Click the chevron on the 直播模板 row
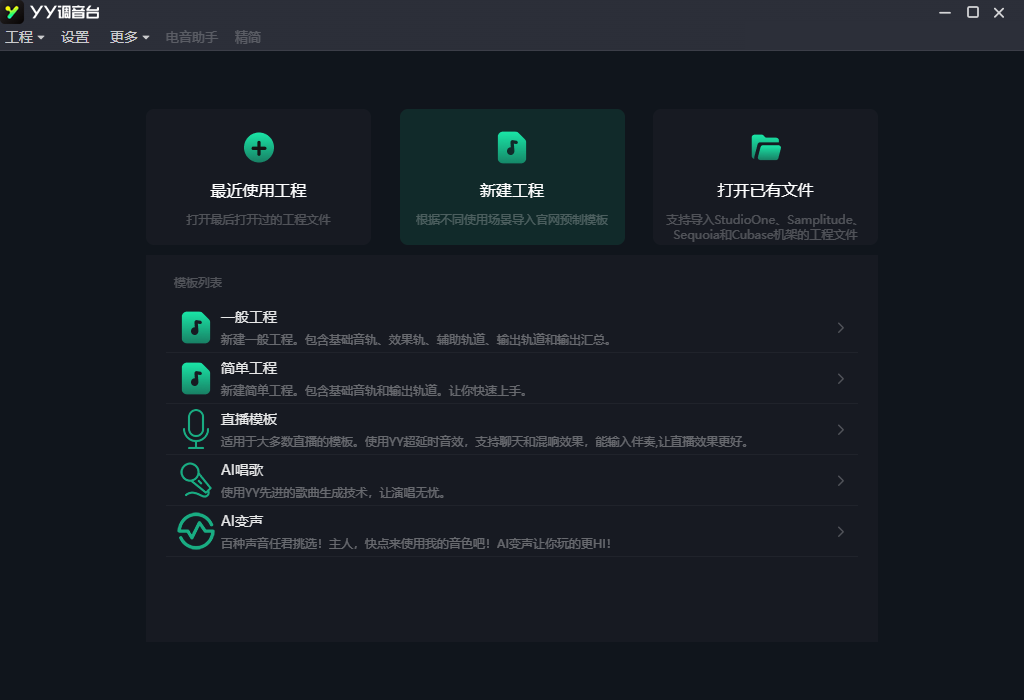The width and height of the screenshot is (1024, 700). coord(840,430)
